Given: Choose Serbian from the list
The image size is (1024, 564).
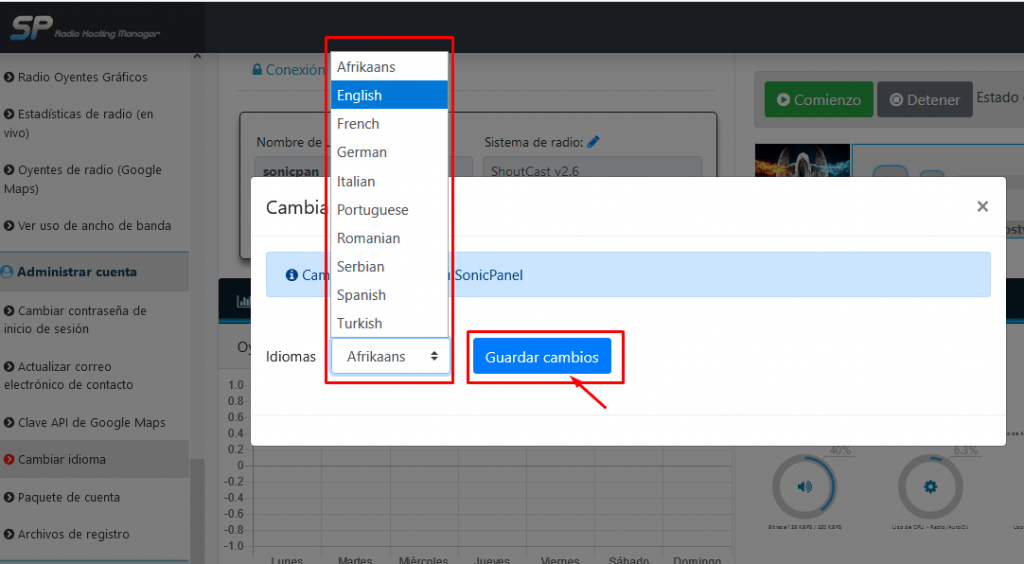Looking at the screenshot, I should click(x=389, y=266).
